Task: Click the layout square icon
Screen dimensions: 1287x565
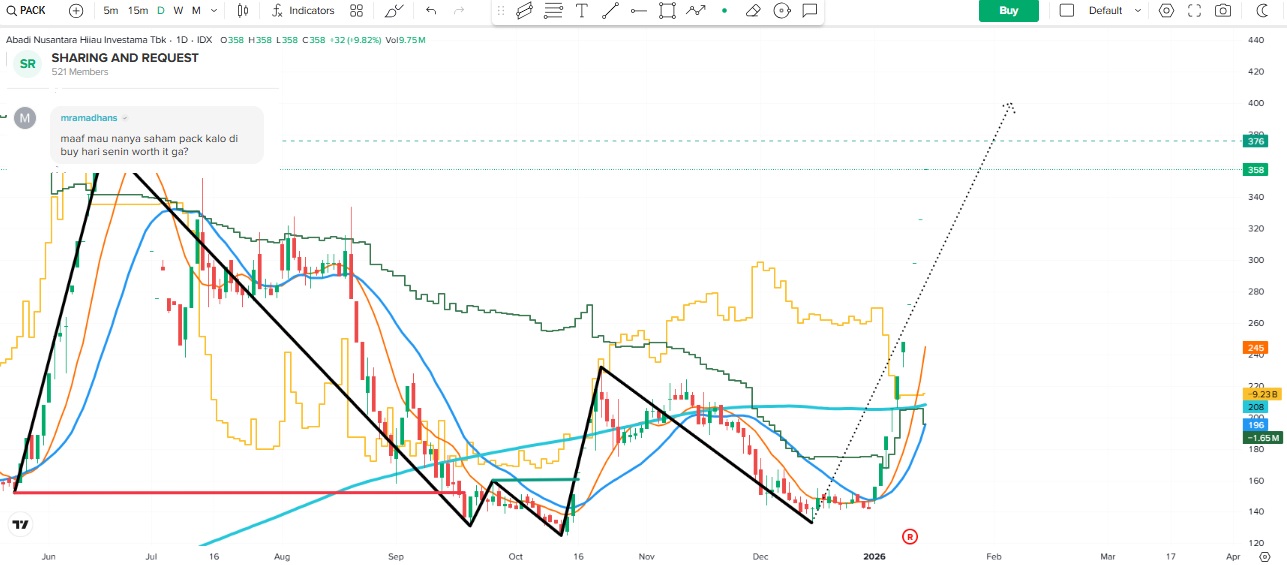Action: pos(1066,10)
